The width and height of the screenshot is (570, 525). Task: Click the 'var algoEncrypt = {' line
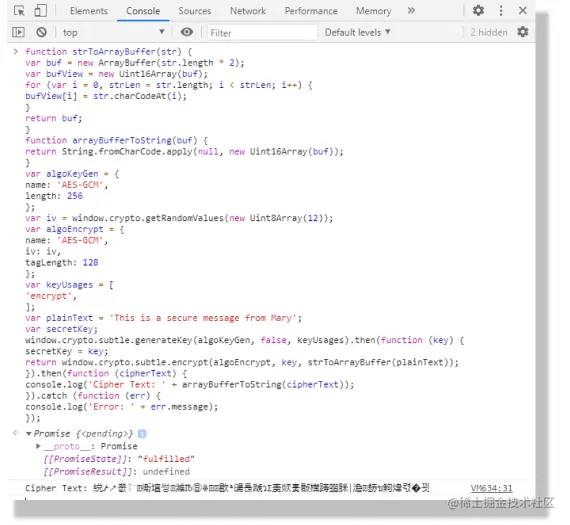(x=75, y=229)
